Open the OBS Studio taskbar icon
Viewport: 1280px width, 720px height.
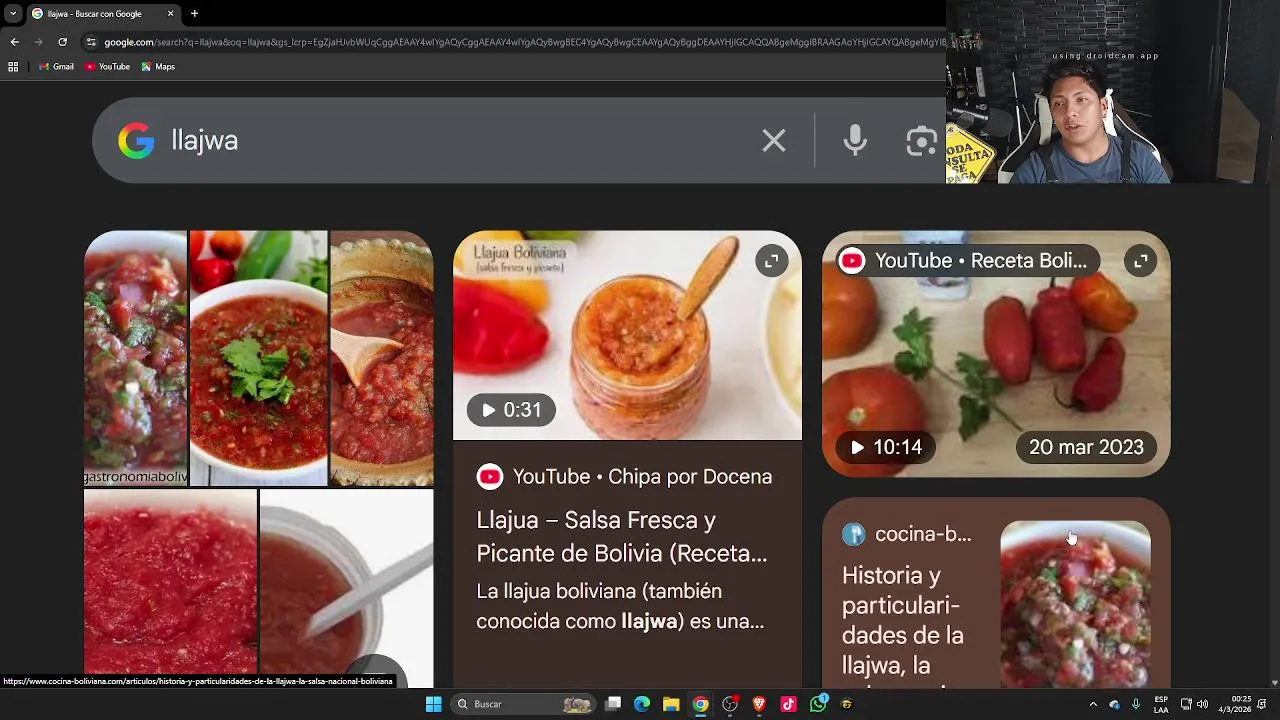click(x=730, y=704)
